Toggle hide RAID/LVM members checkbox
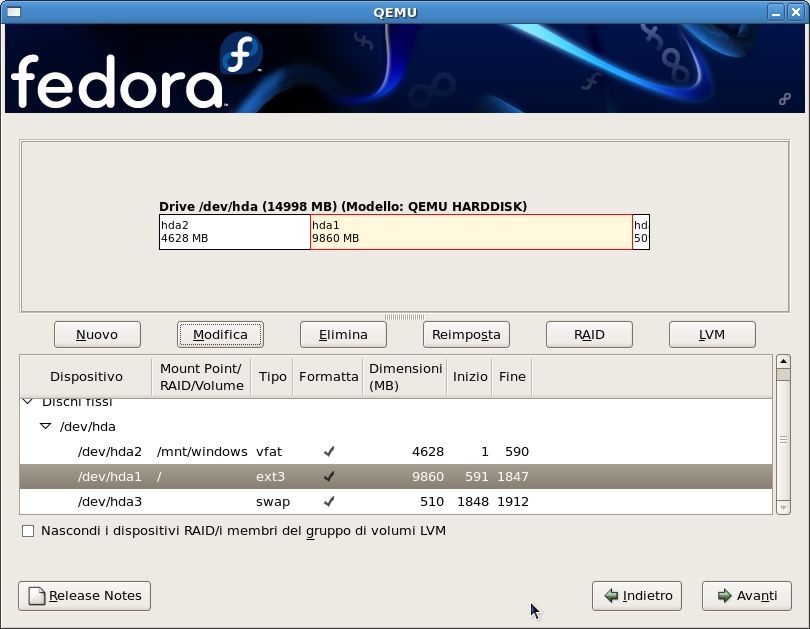810x629 pixels. (x=28, y=531)
